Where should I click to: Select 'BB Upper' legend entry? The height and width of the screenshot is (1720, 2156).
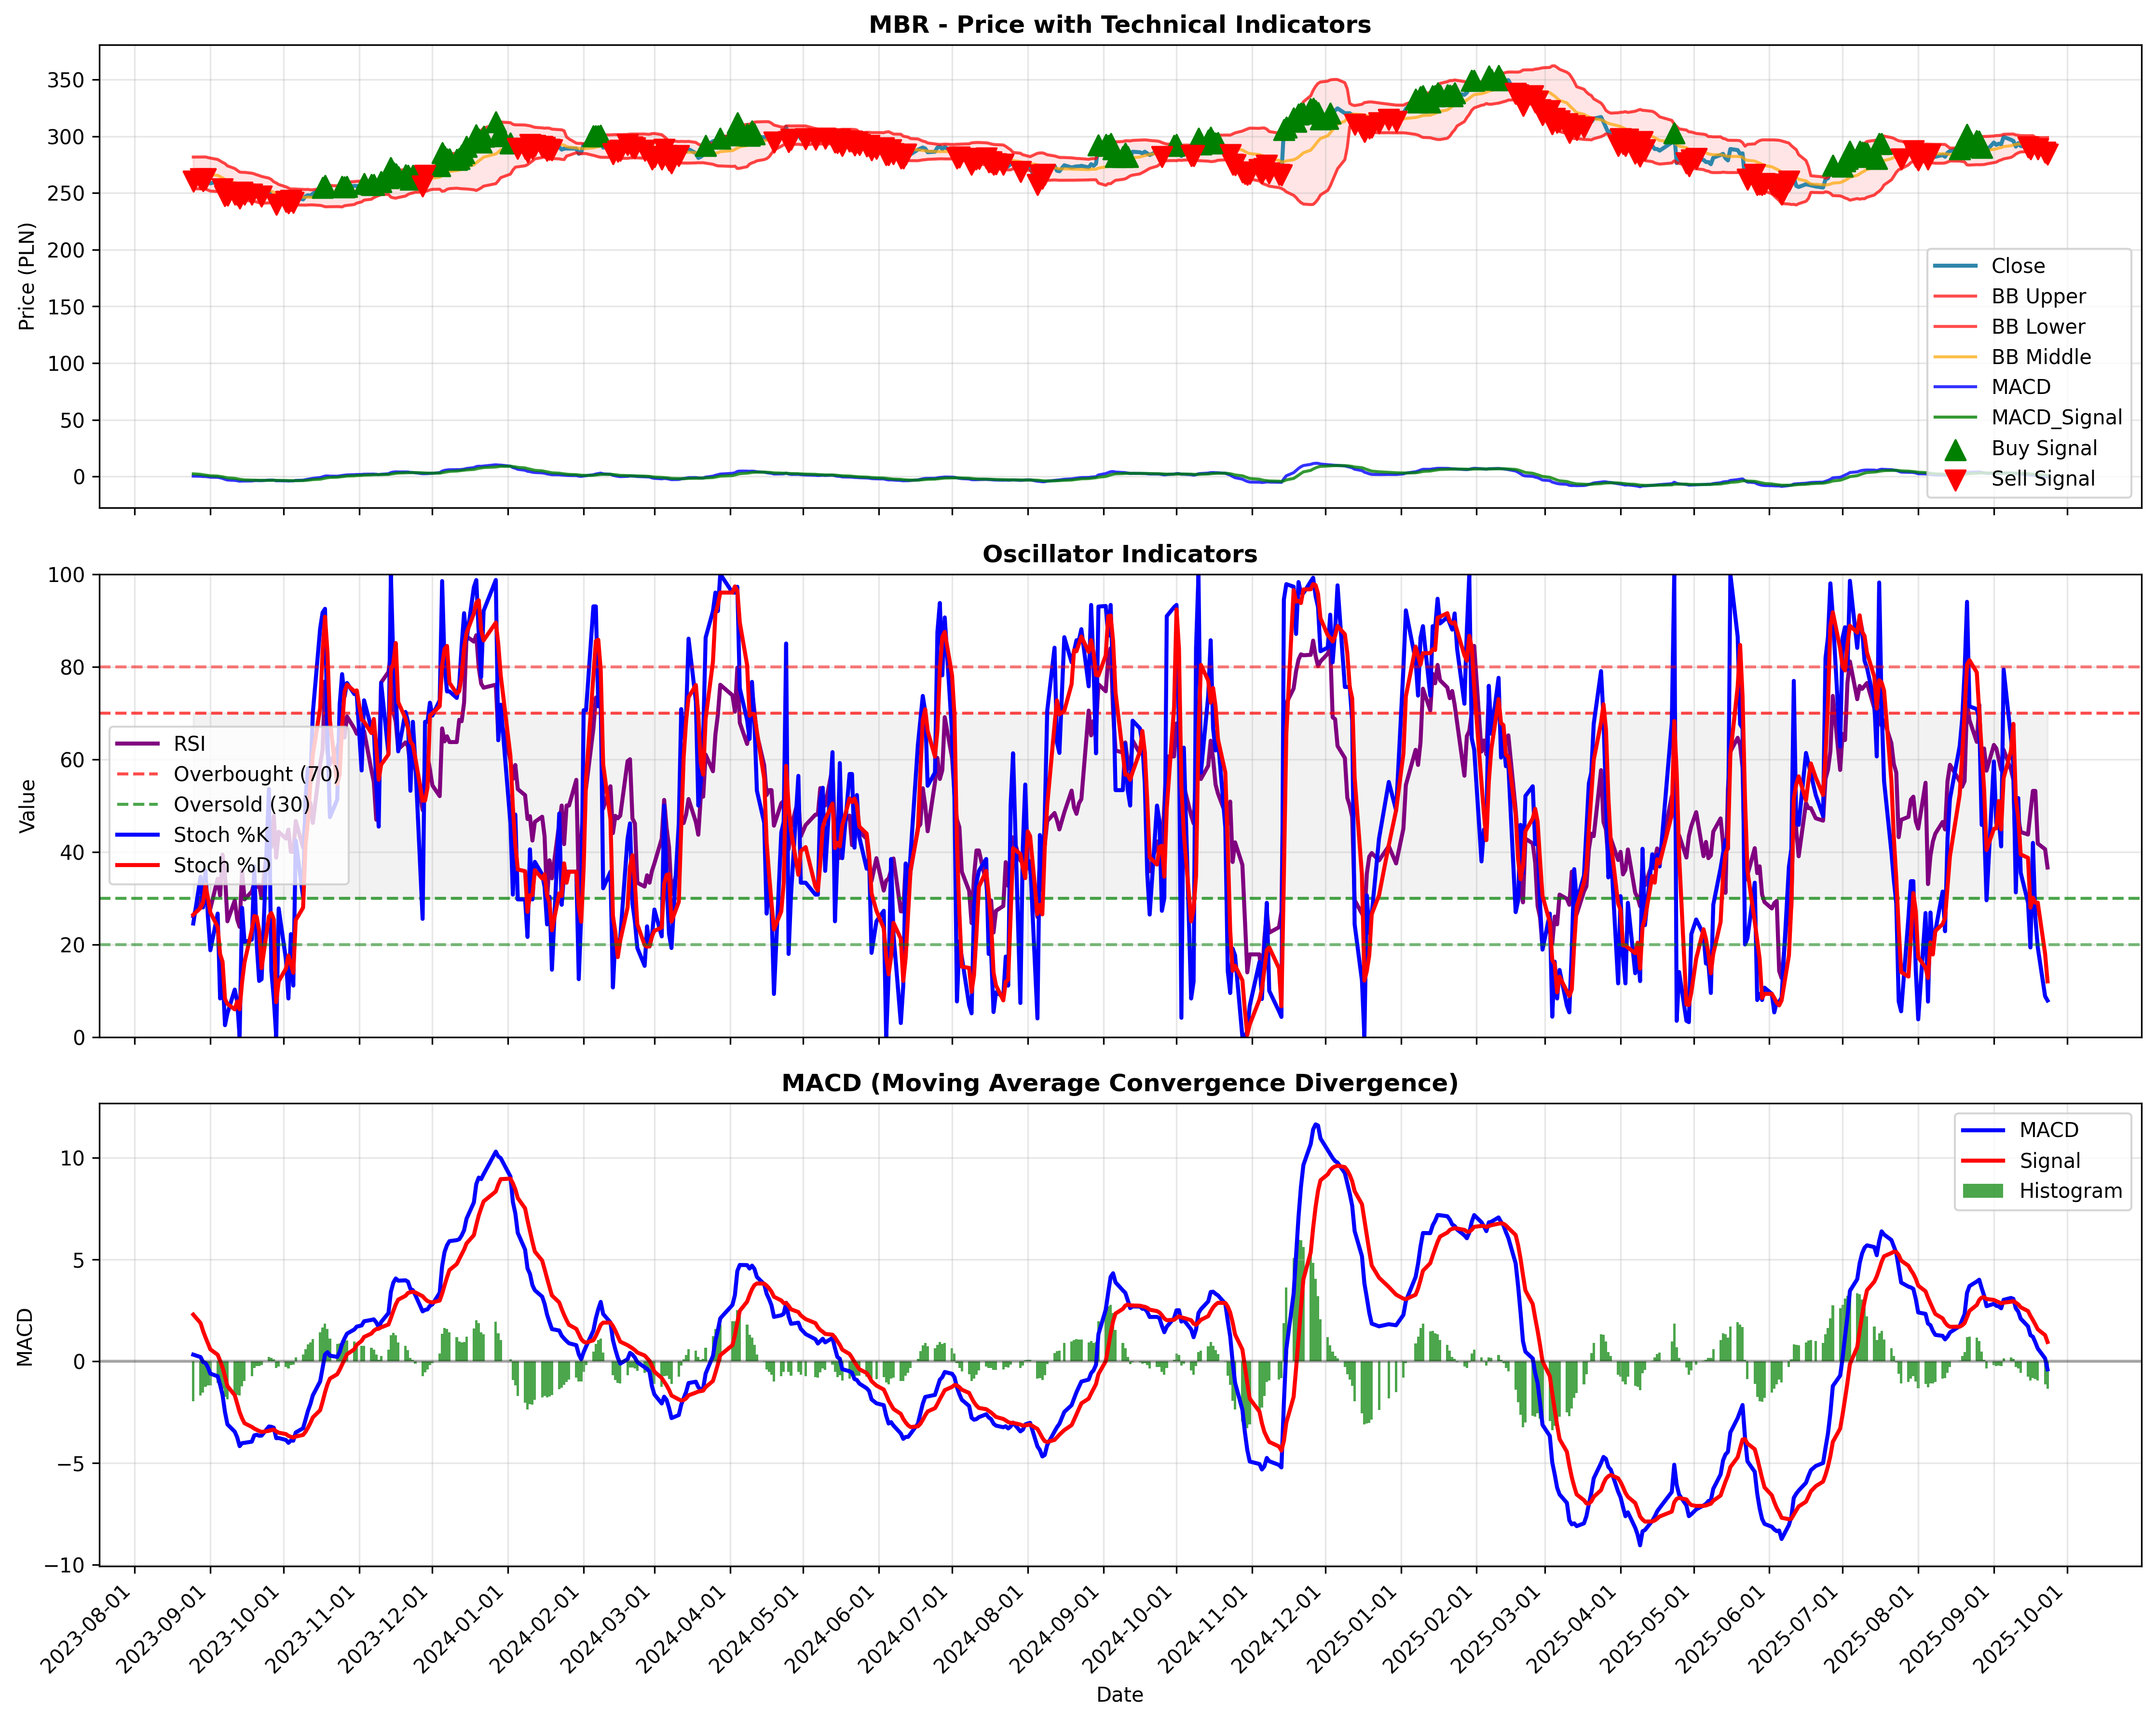pyautogui.click(x=2038, y=296)
